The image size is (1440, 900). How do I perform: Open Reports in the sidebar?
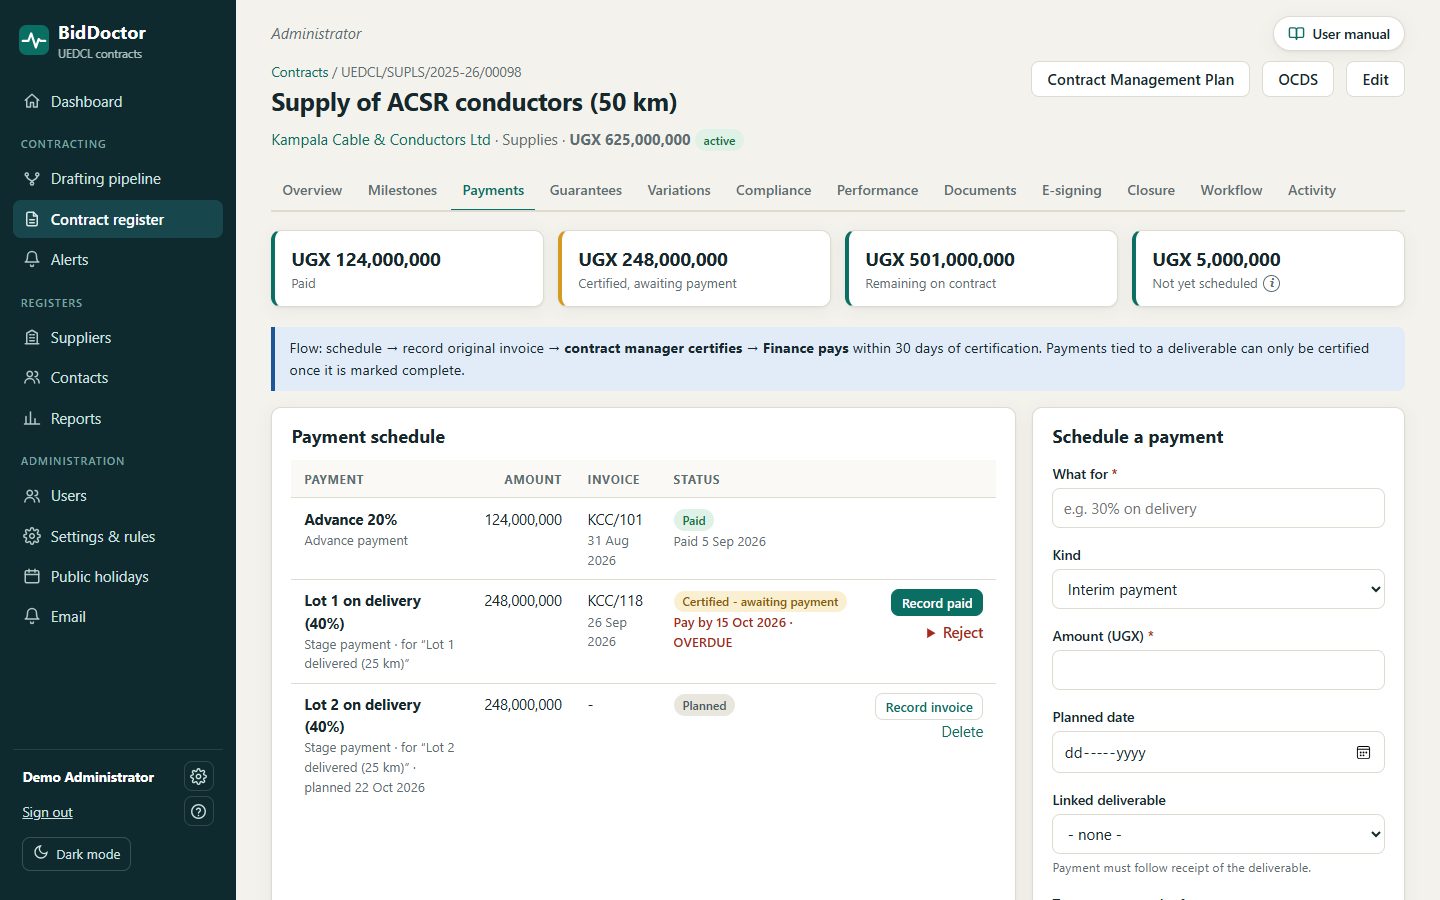pos(118,418)
